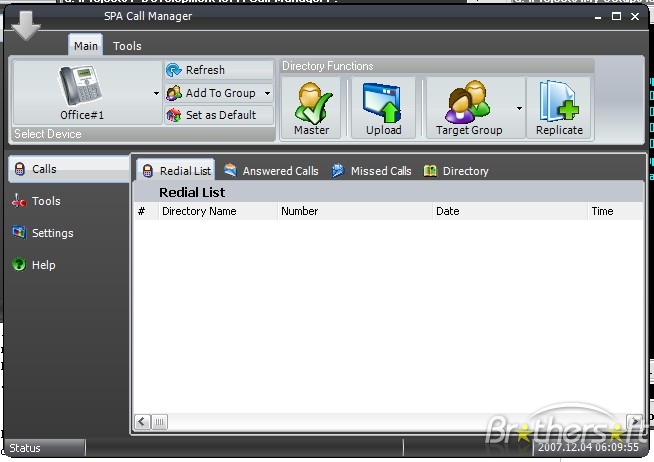Click the Calls phone icon in sidebar

point(20,169)
